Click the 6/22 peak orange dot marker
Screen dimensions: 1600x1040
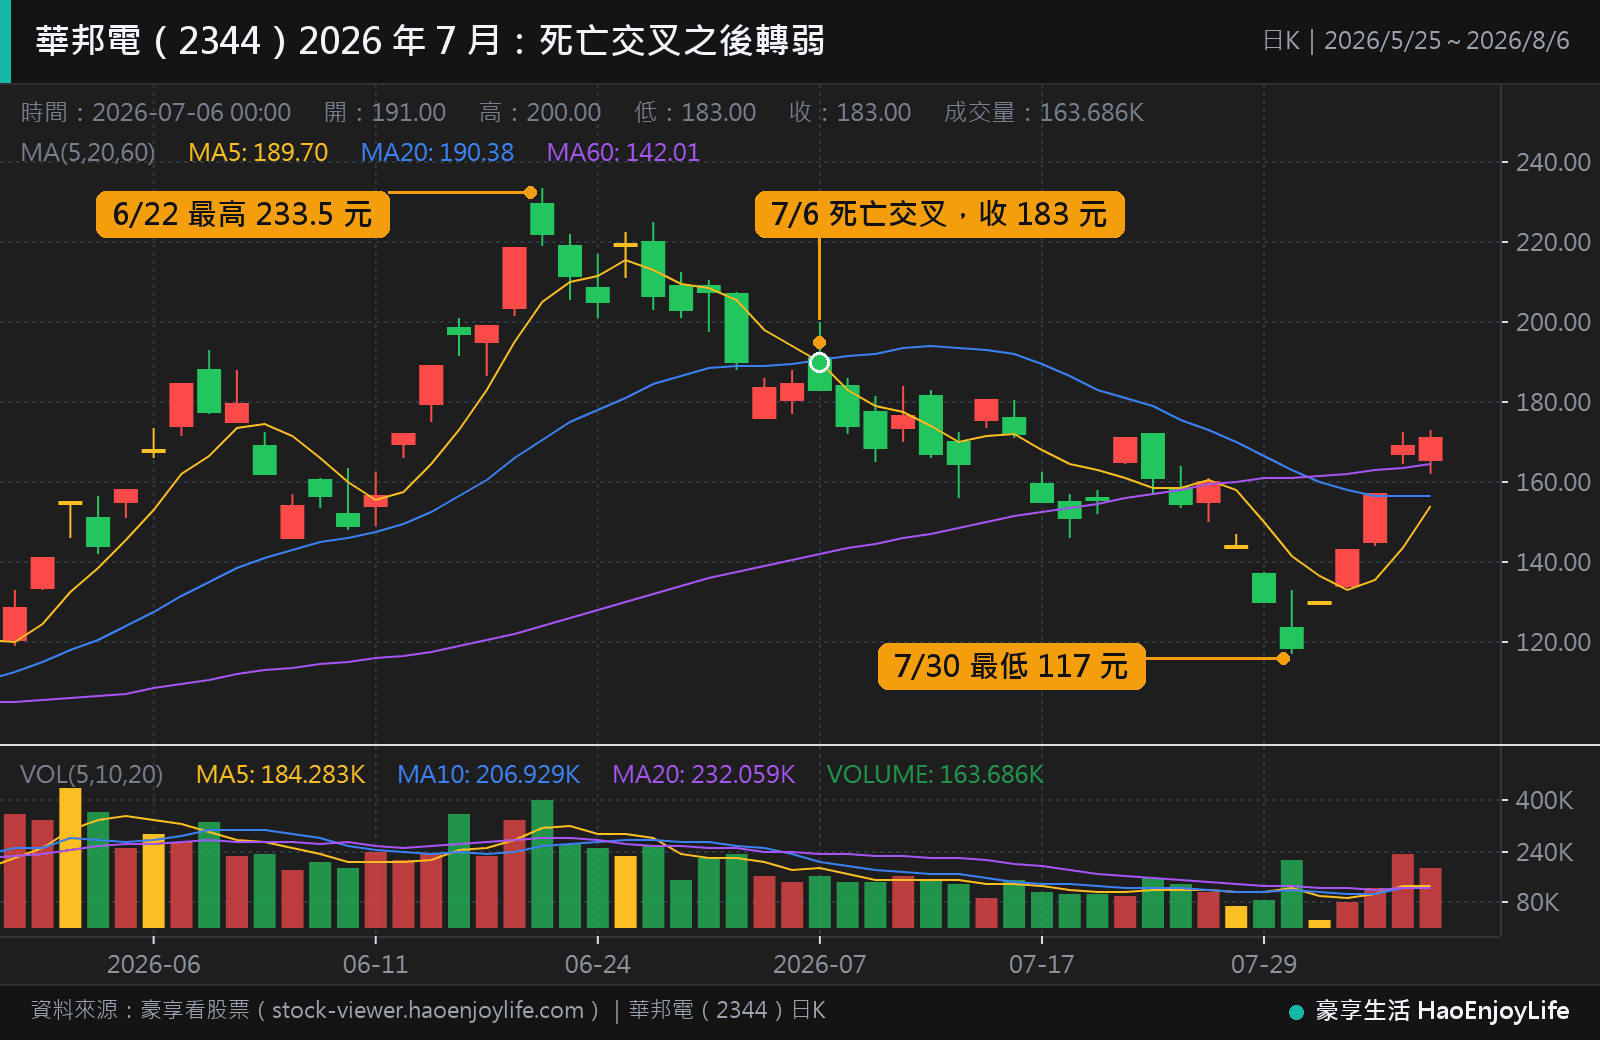[x=530, y=192]
